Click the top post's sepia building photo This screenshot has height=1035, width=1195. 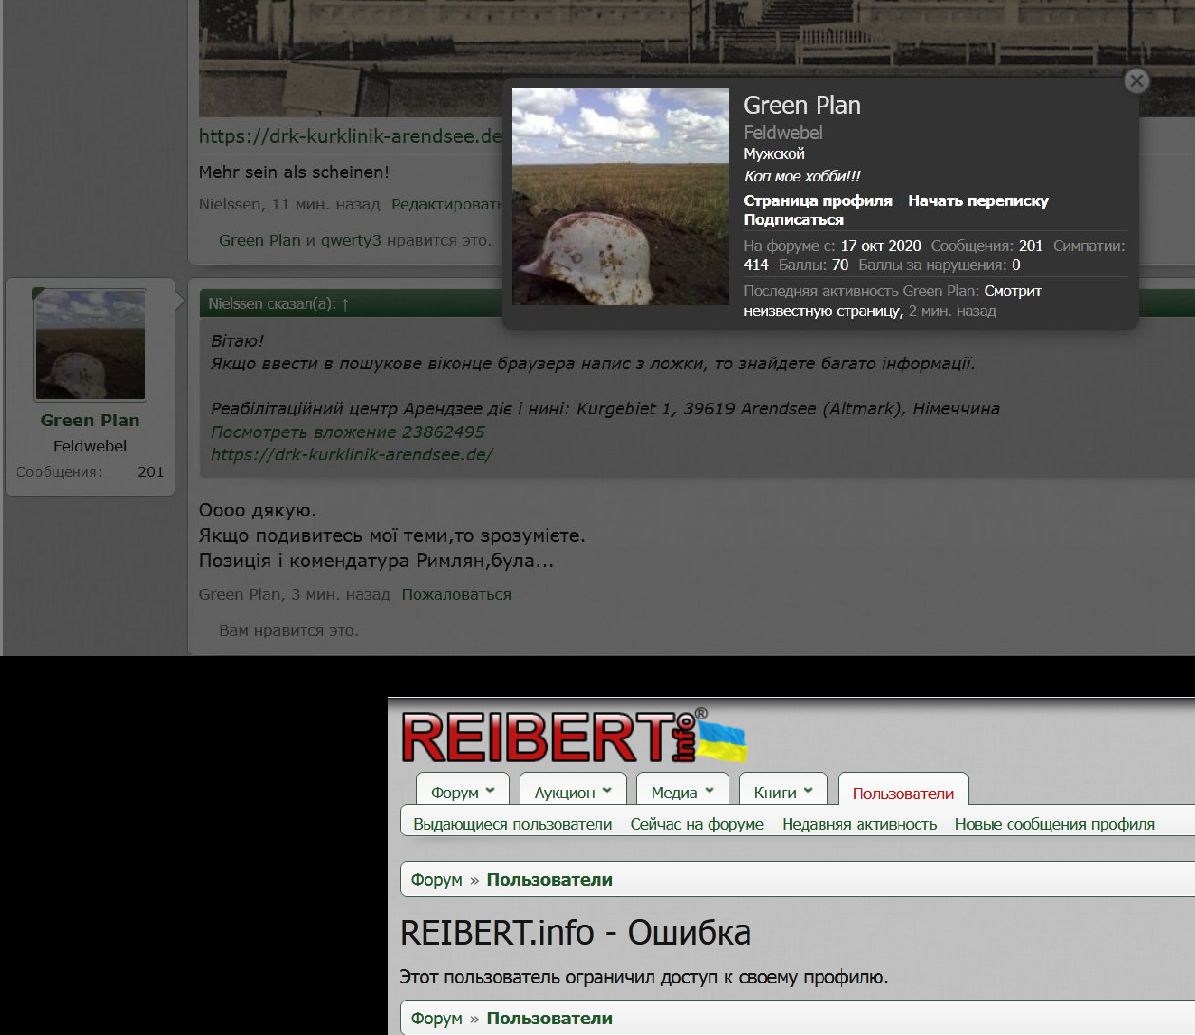pos(697,58)
